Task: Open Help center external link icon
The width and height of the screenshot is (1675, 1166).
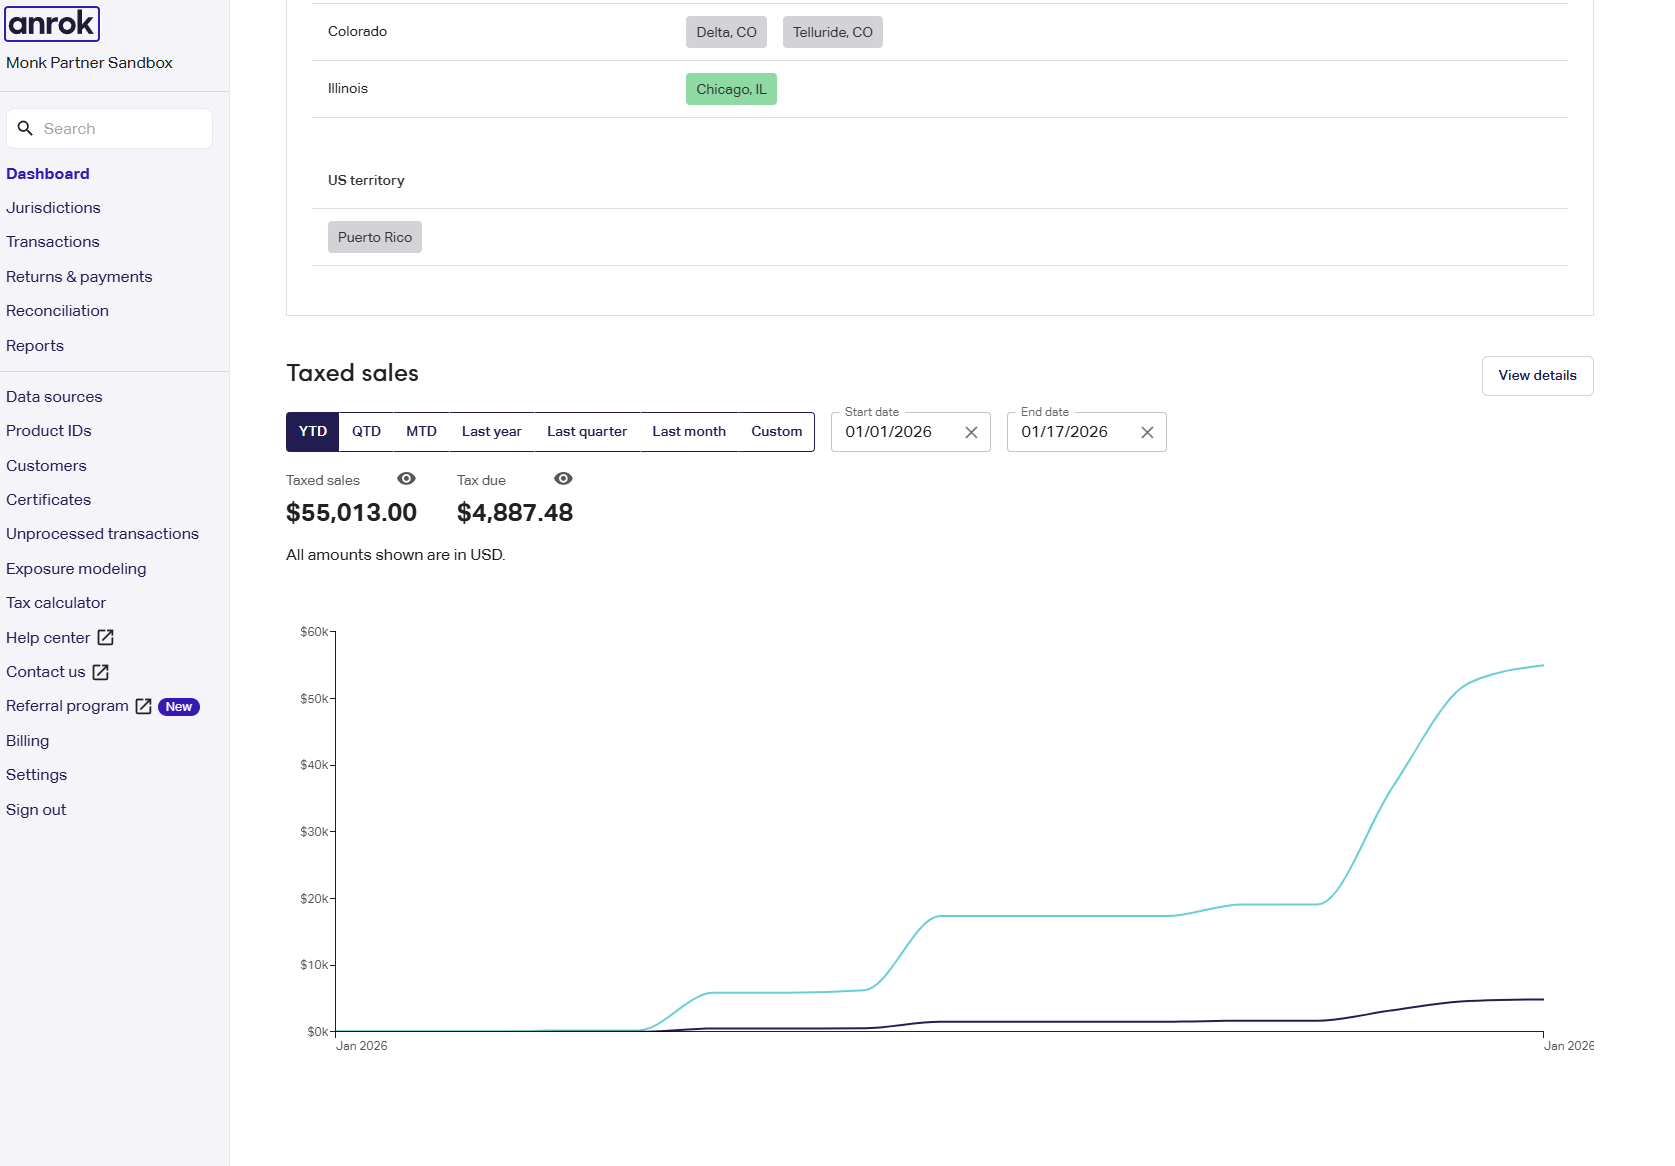Action: (106, 638)
